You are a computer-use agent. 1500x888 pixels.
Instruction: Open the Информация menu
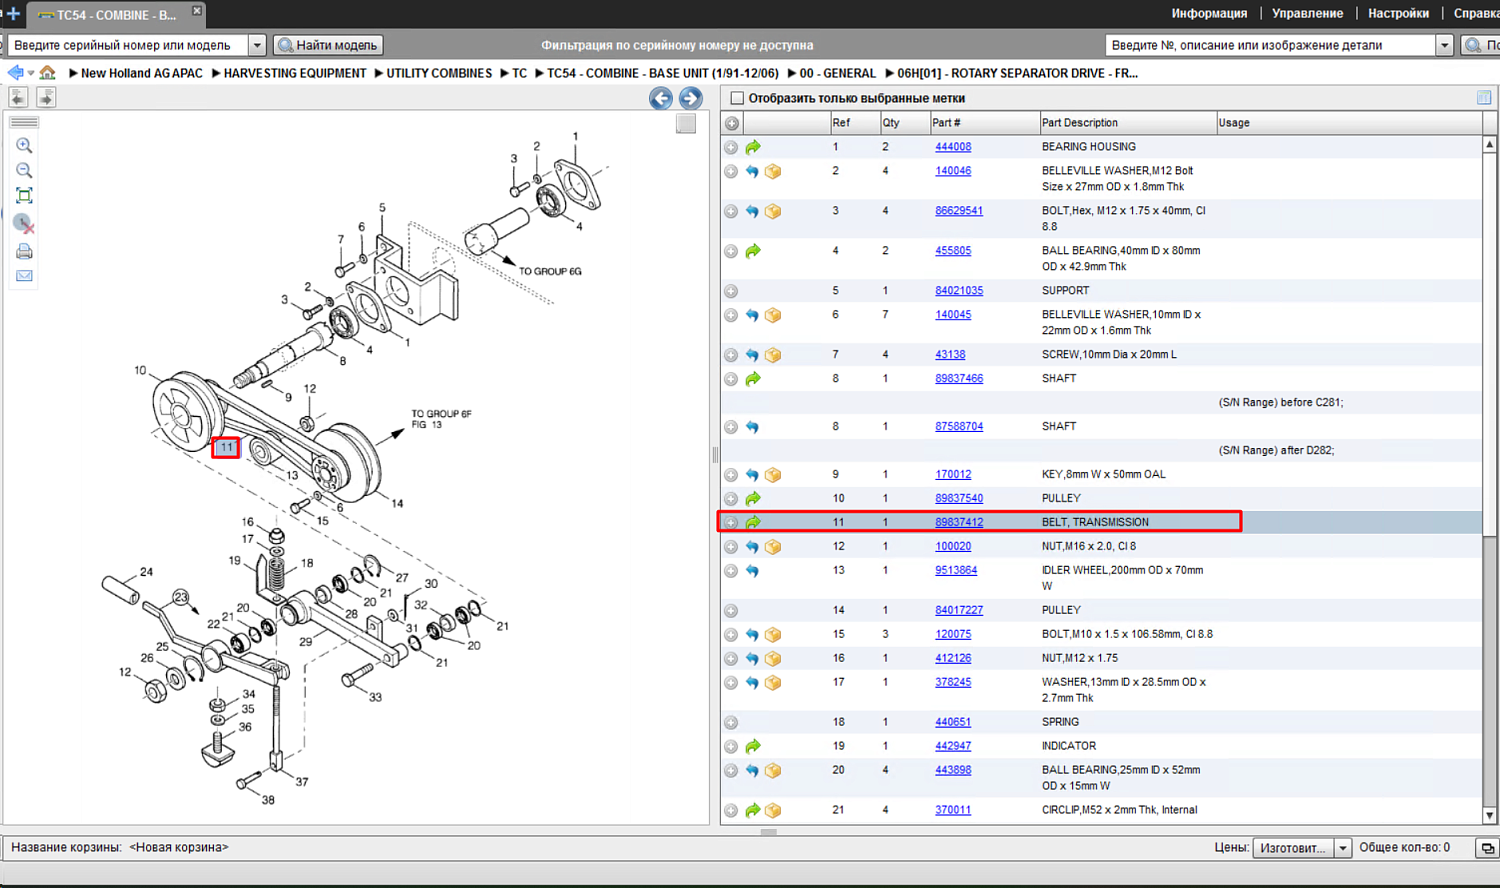click(1209, 14)
